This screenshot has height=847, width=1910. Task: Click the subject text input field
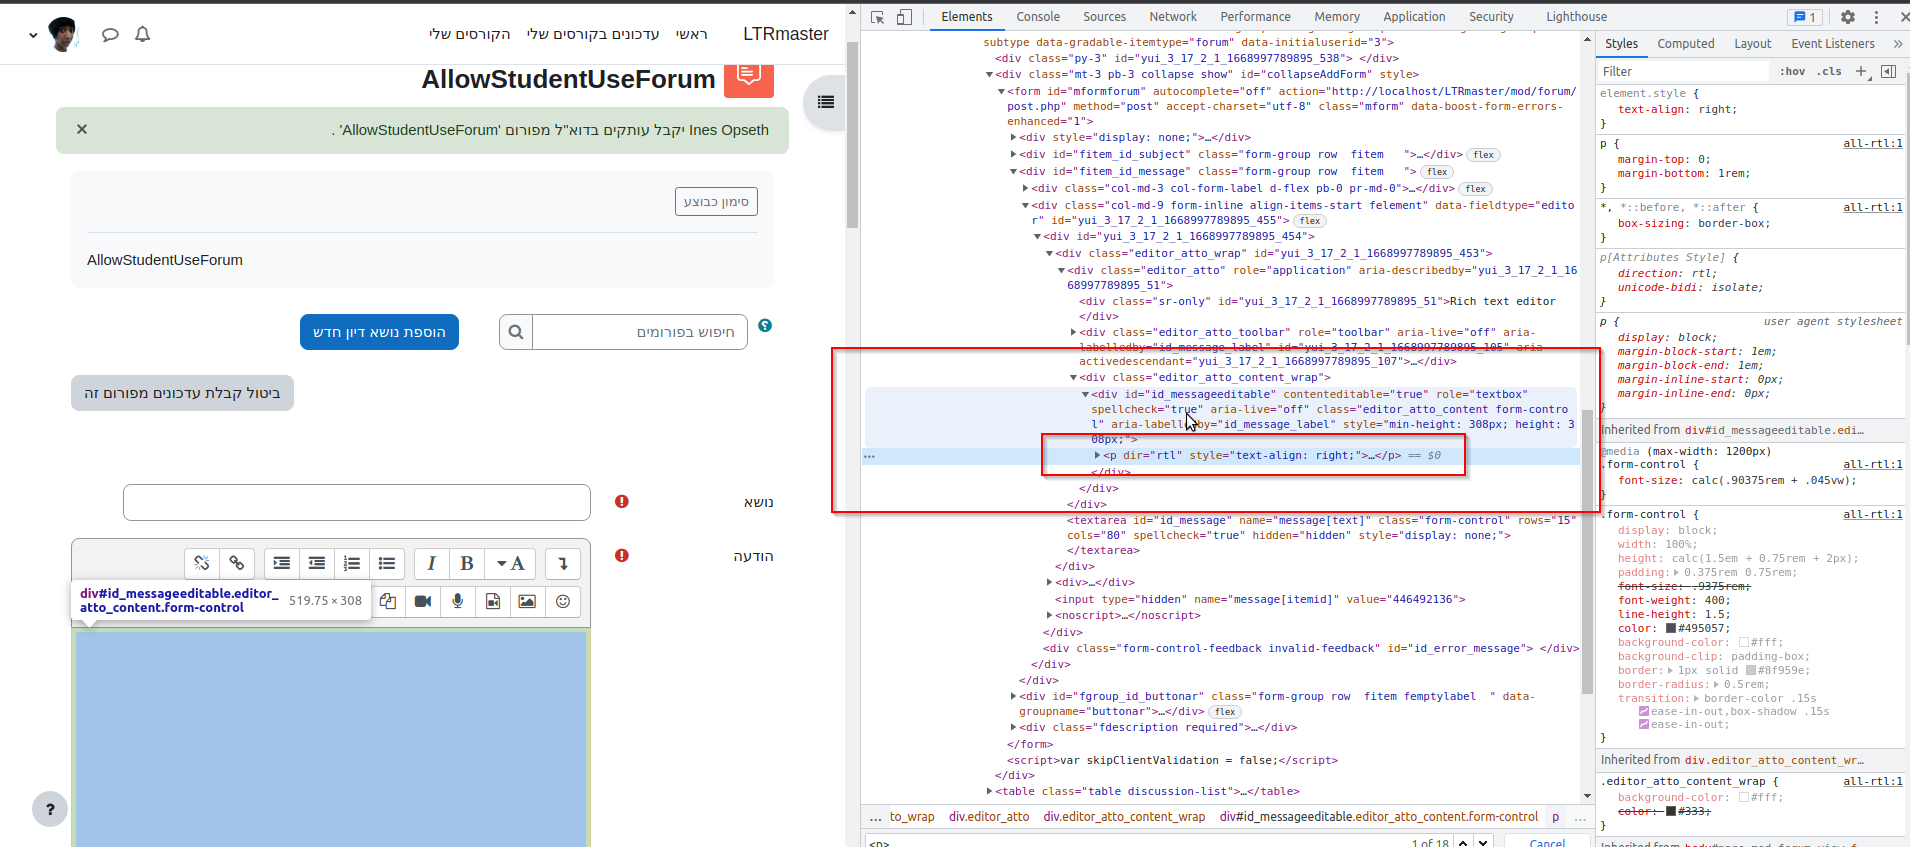(357, 502)
